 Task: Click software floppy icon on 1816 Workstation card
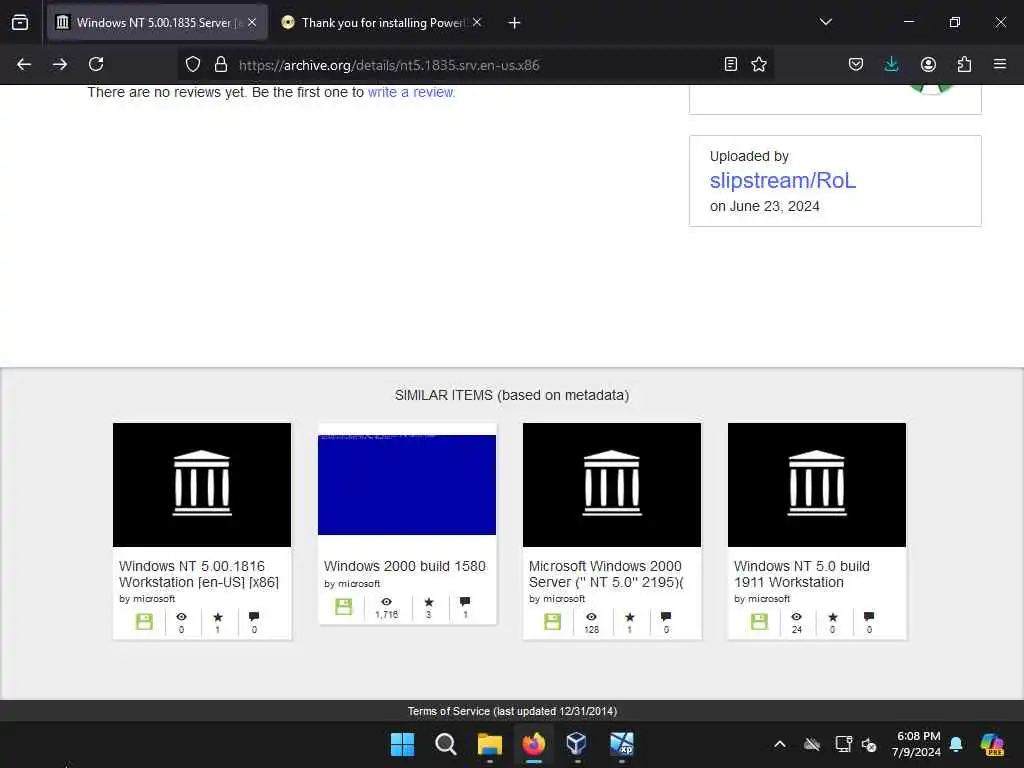(144, 621)
